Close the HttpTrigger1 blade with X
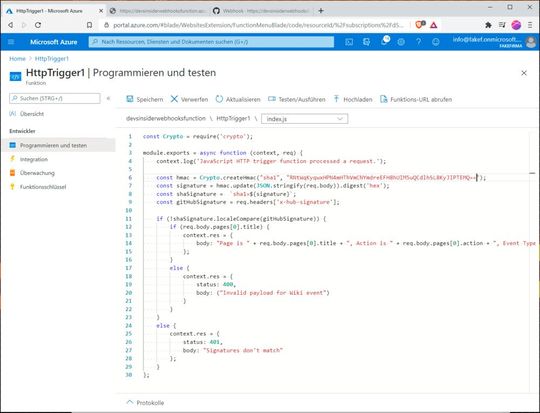The height and width of the screenshot is (413, 540). pos(524,73)
